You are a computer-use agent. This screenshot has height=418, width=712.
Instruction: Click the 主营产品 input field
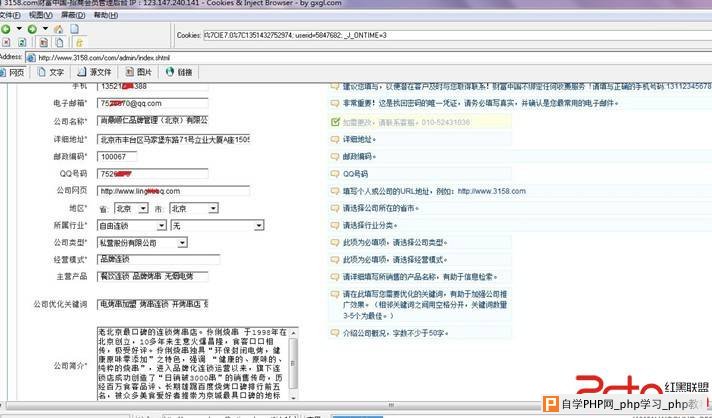click(x=153, y=276)
